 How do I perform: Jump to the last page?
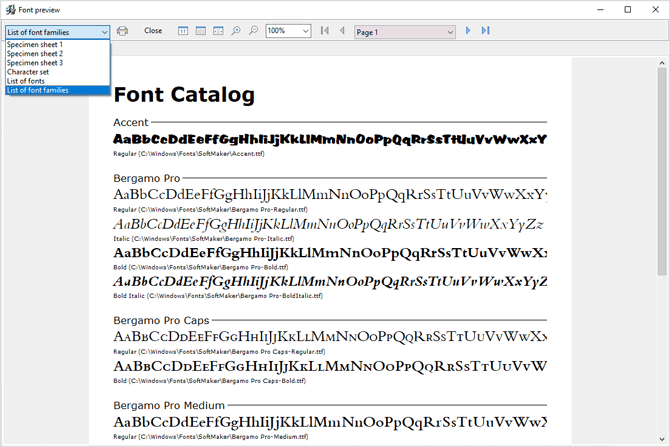[x=485, y=31]
